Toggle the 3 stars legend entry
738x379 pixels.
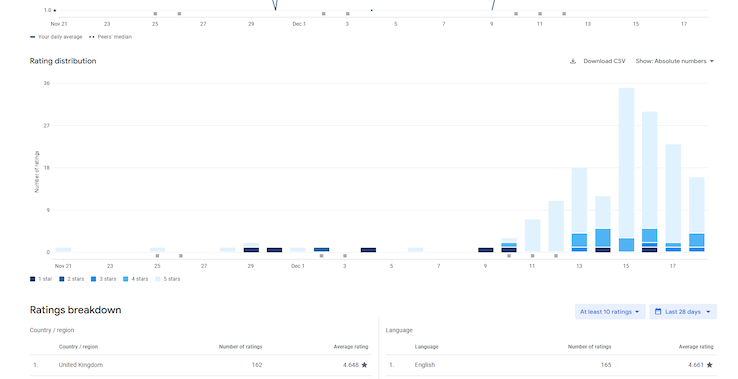103,279
